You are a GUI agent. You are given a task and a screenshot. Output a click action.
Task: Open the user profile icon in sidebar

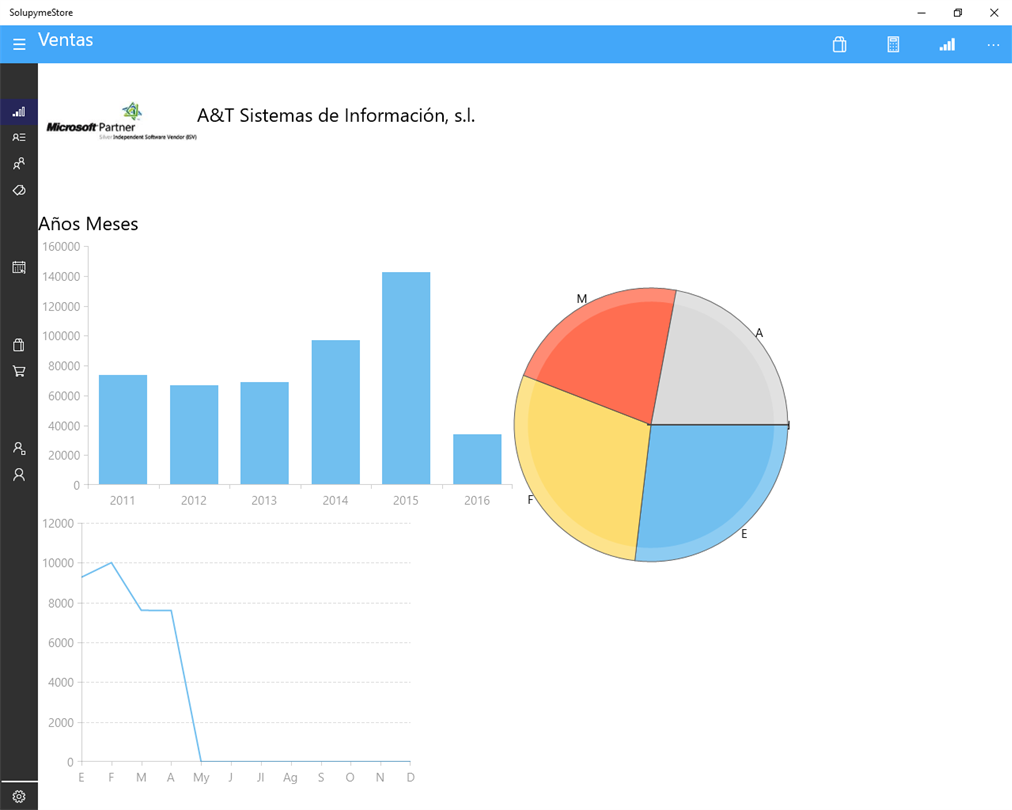coord(19,474)
